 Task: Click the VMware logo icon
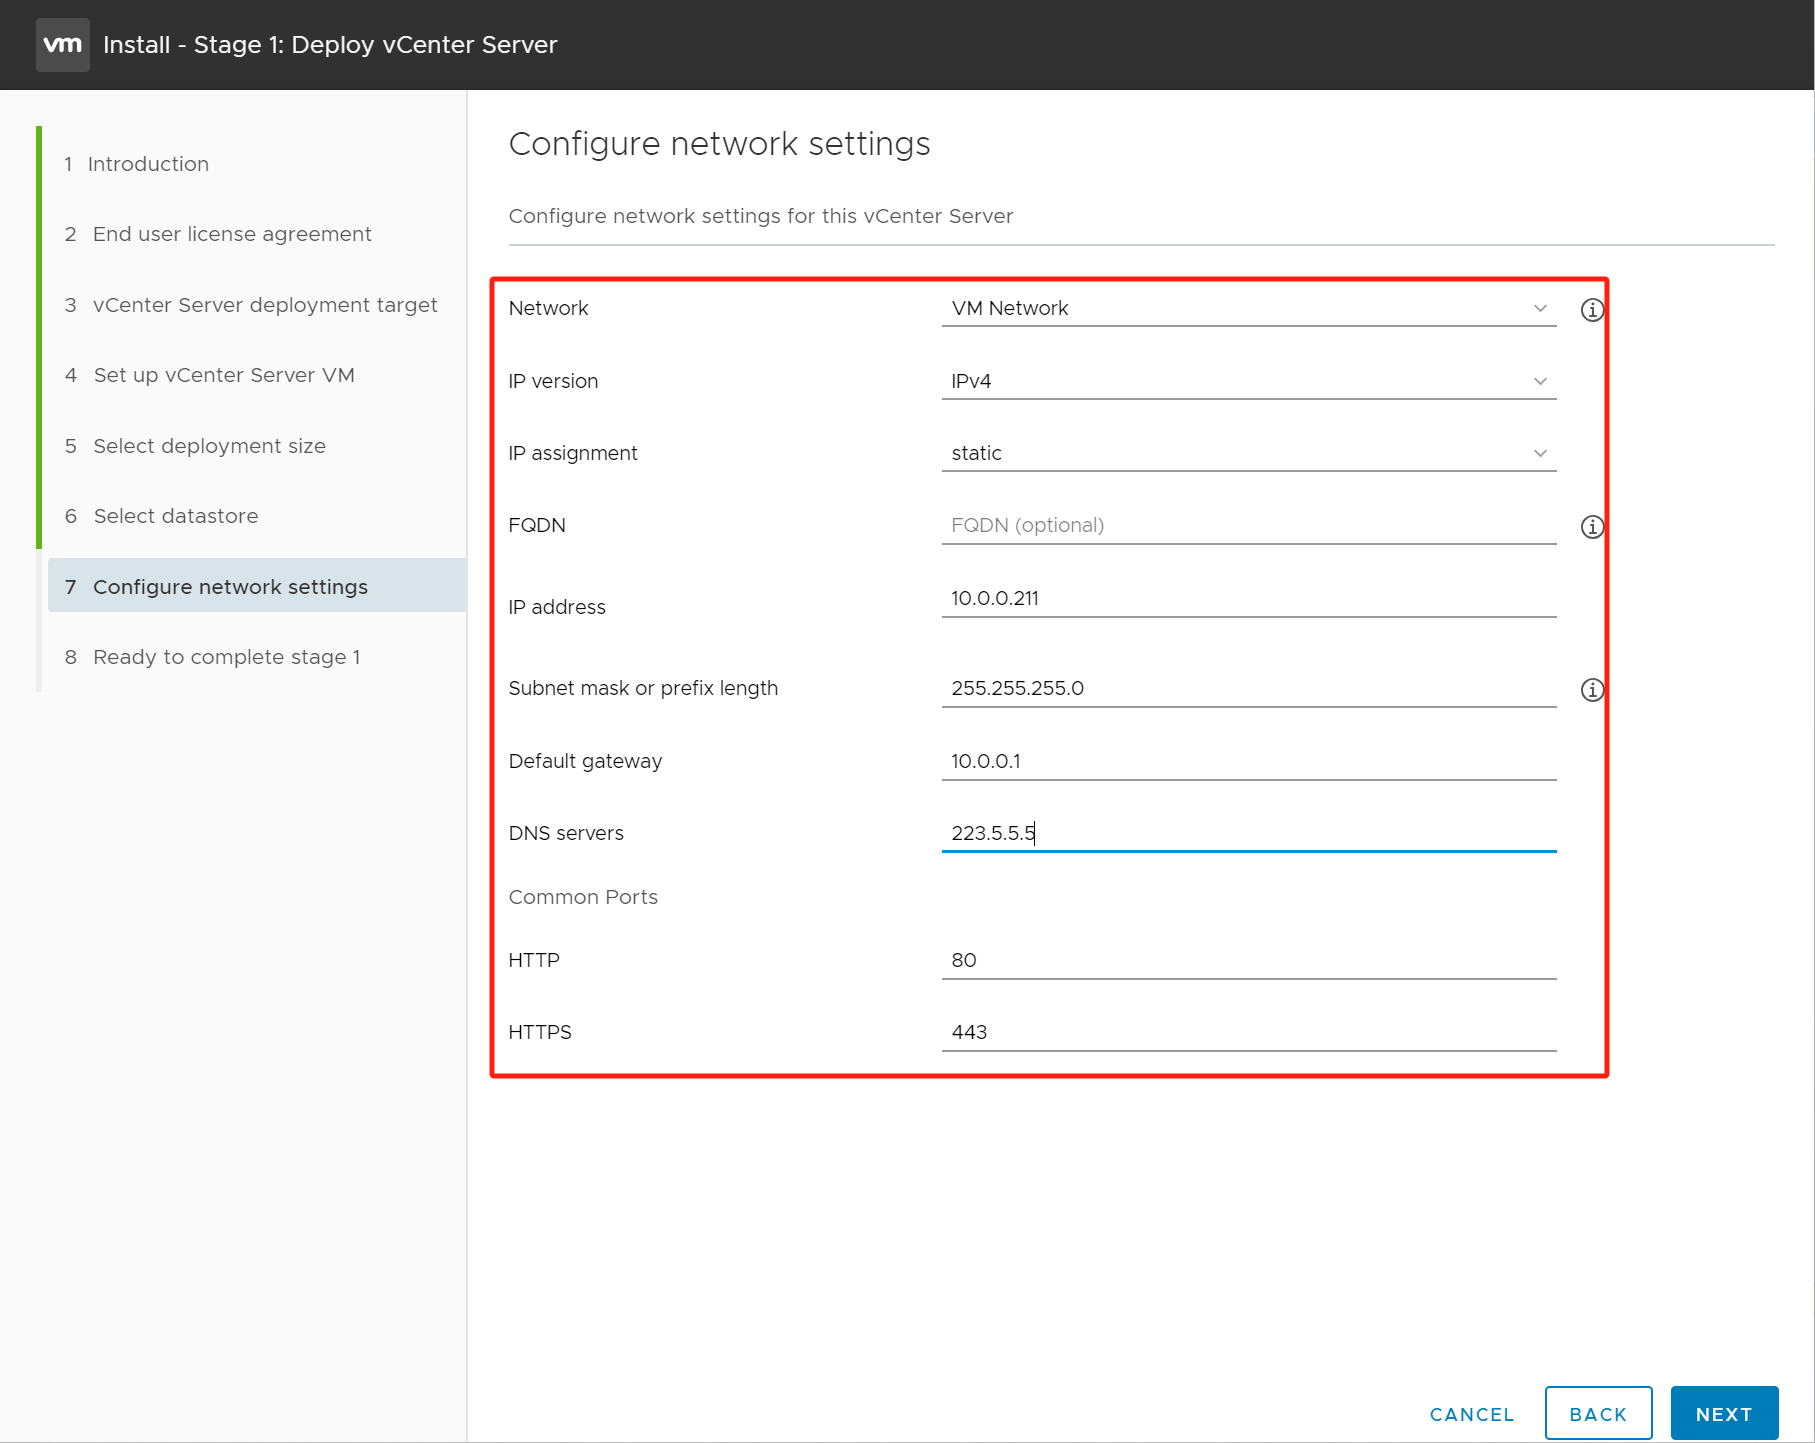pyautogui.click(x=62, y=45)
